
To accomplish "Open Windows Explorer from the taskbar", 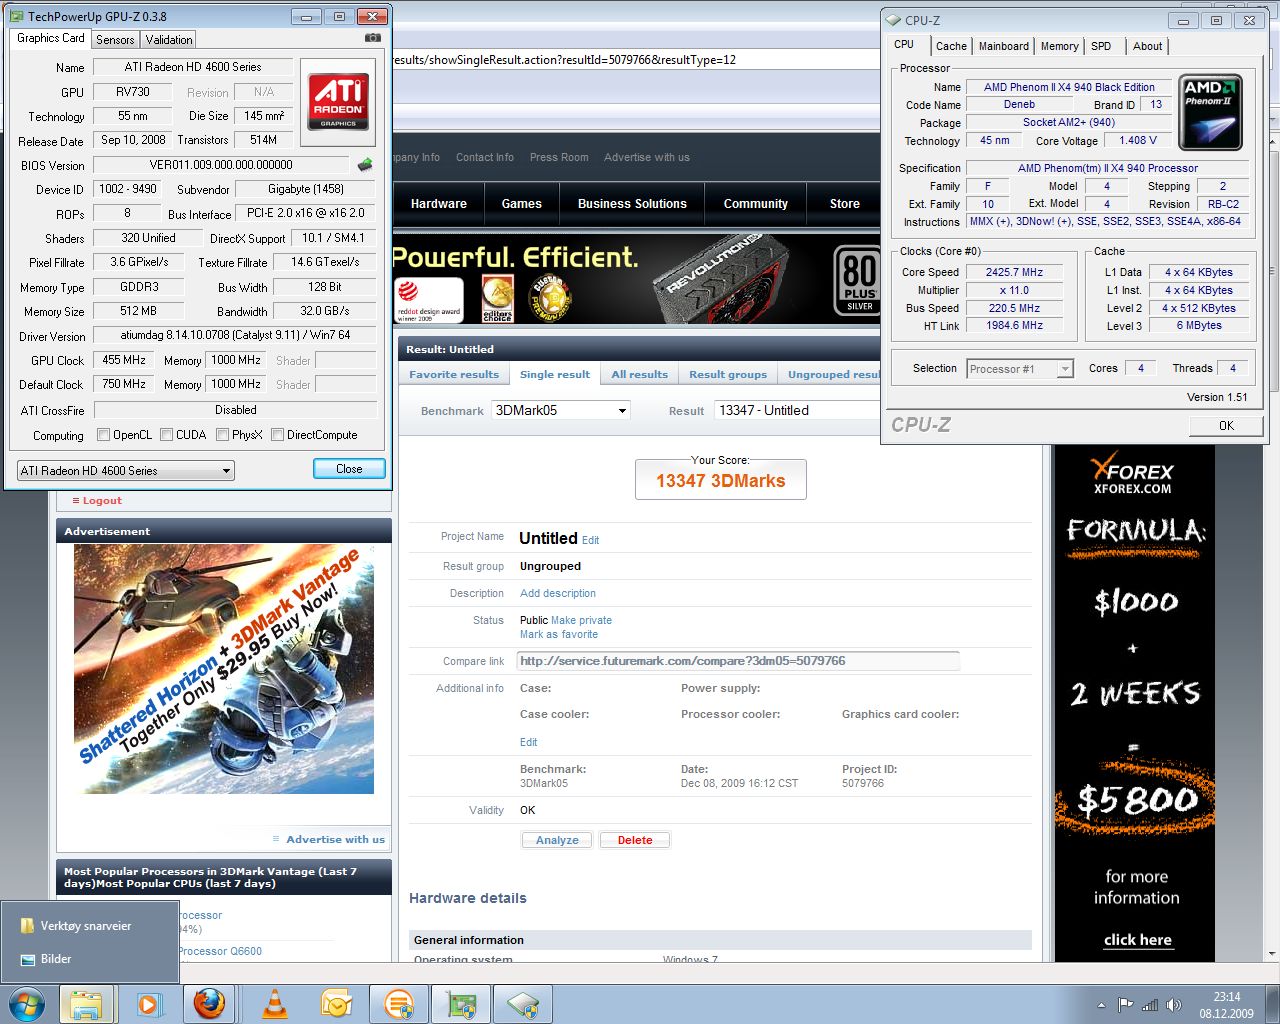I will (86, 1004).
